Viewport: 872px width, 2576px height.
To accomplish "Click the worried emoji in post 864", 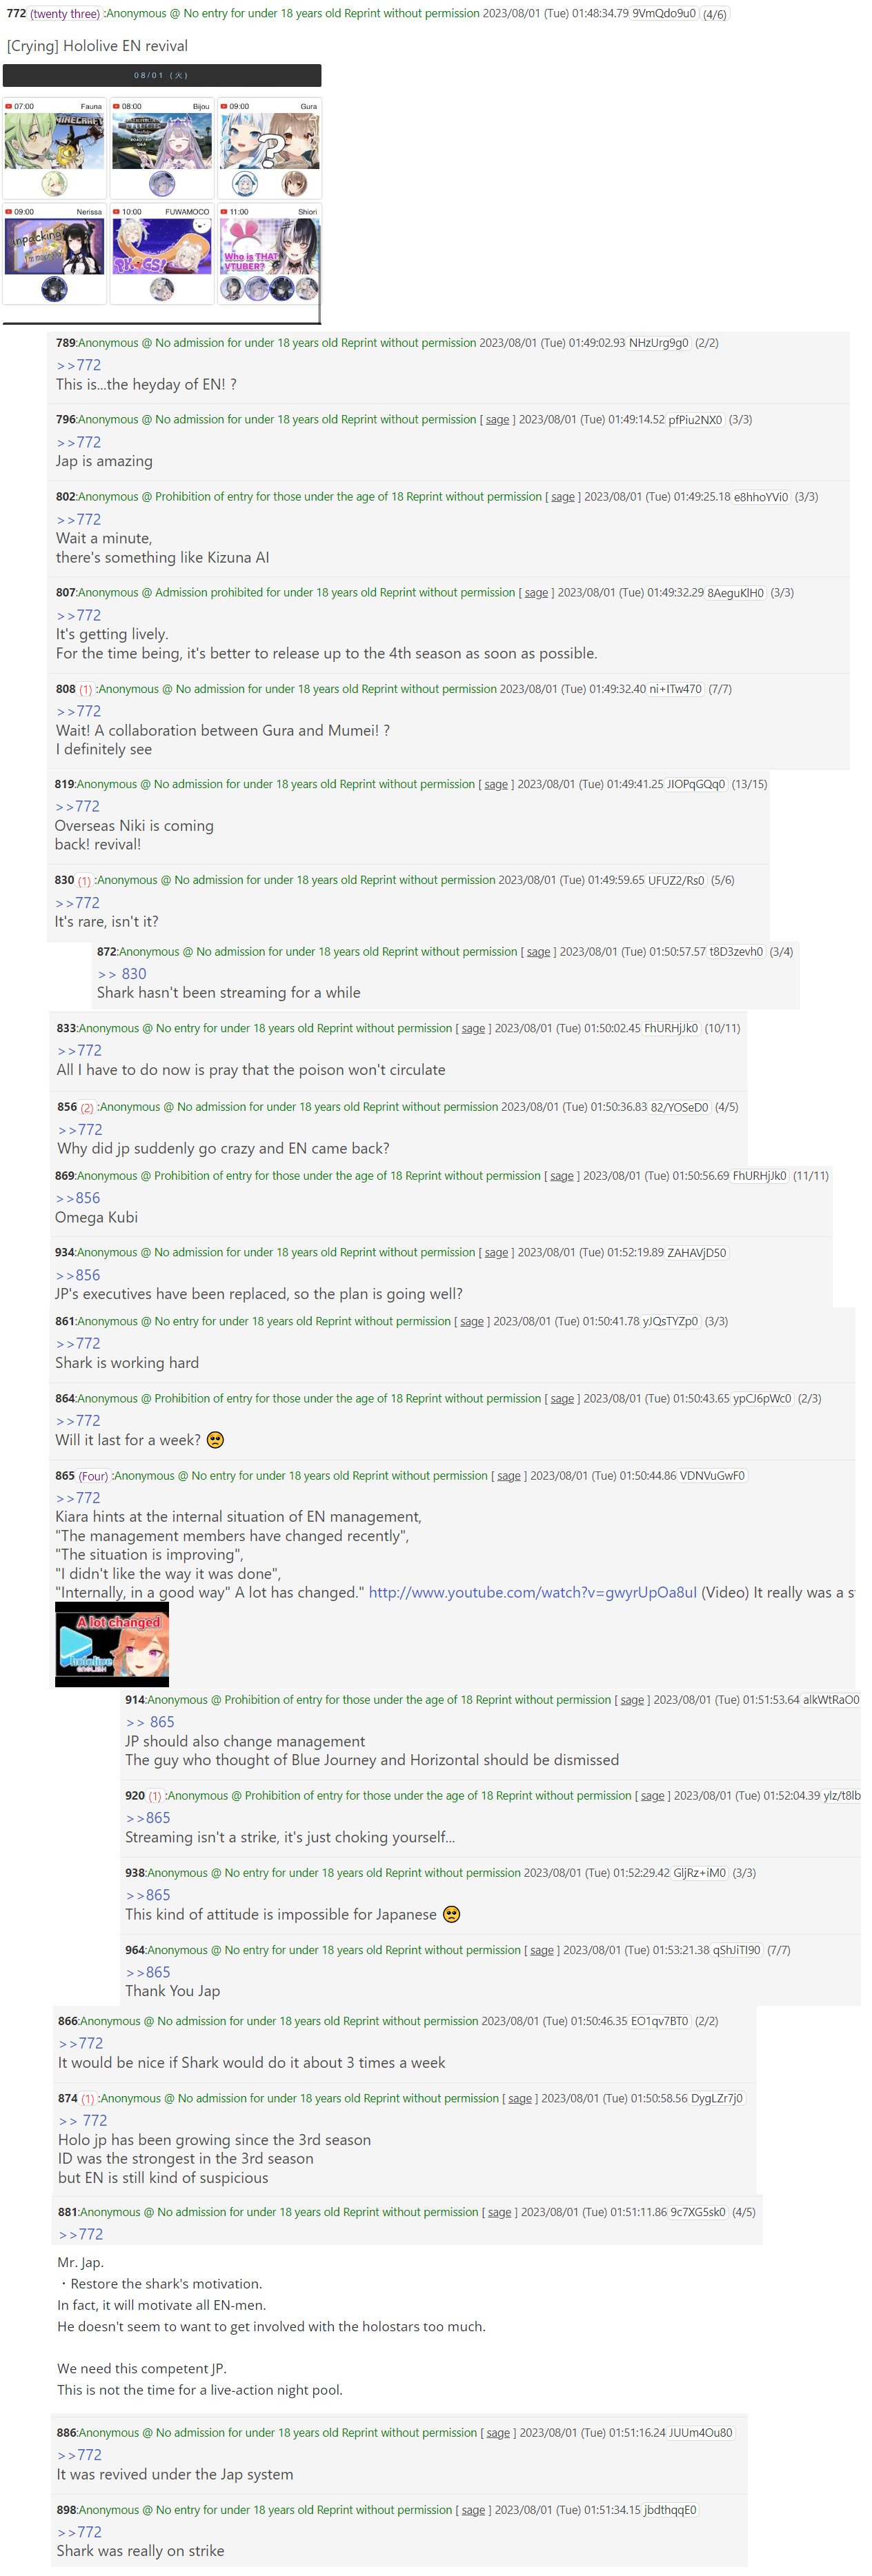I will pyautogui.click(x=215, y=1440).
